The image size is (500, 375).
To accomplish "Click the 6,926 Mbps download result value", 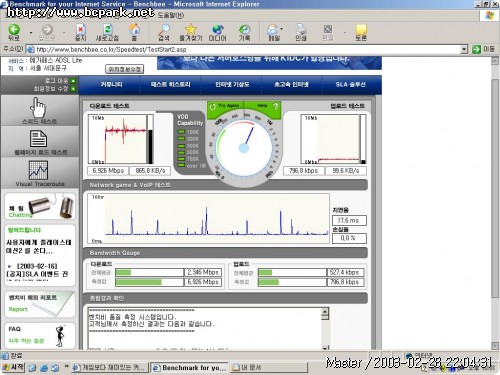I will 108,171.
